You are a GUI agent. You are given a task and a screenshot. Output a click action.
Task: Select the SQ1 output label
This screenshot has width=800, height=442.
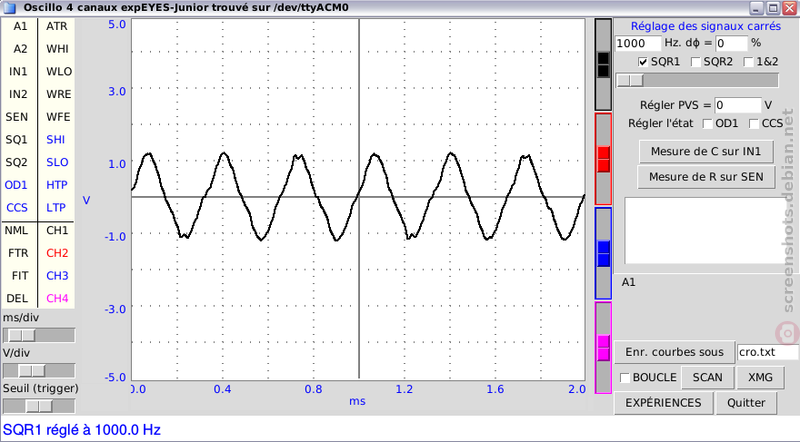pos(16,140)
